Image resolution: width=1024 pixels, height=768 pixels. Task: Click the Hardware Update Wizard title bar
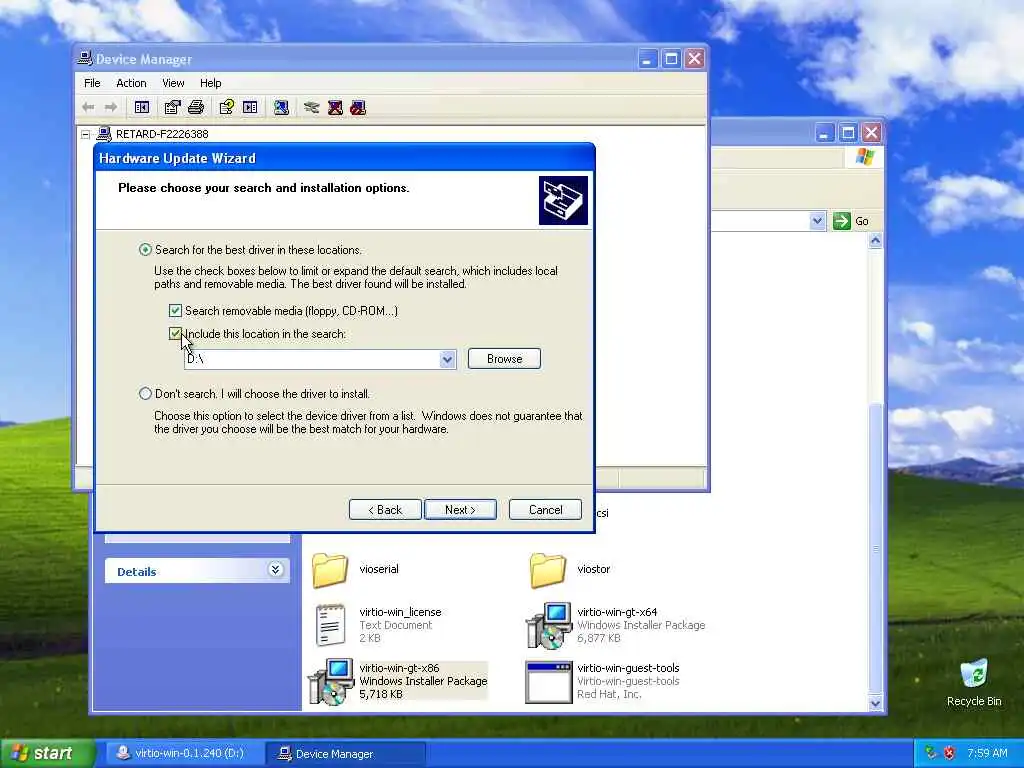point(345,158)
